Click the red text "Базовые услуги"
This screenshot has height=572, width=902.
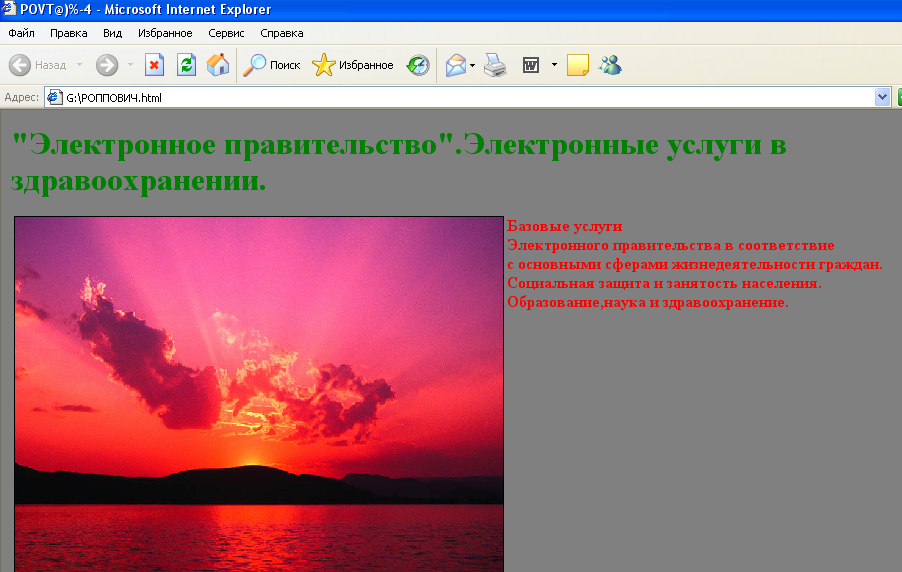[x=565, y=226]
